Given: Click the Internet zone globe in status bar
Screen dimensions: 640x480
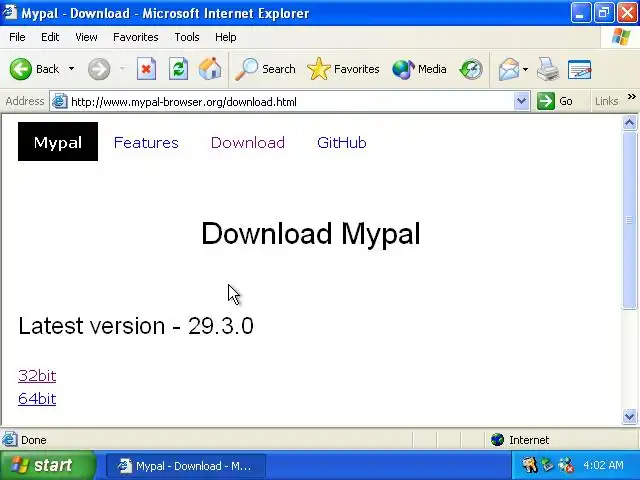Looking at the screenshot, I should tap(498, 440).
